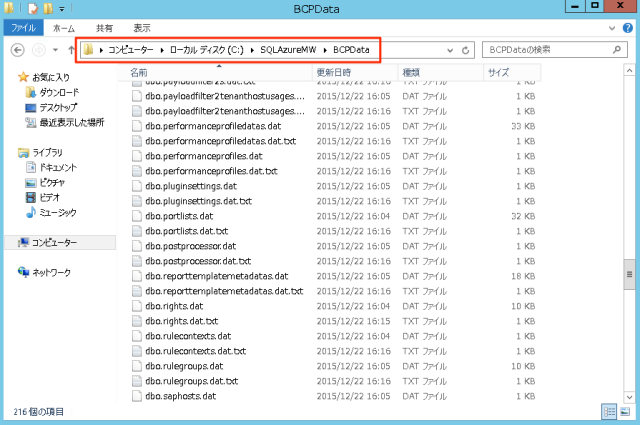Select file dbo.pluginsettings.dat.txt
The image size is (640, 425).
point(198,201)
